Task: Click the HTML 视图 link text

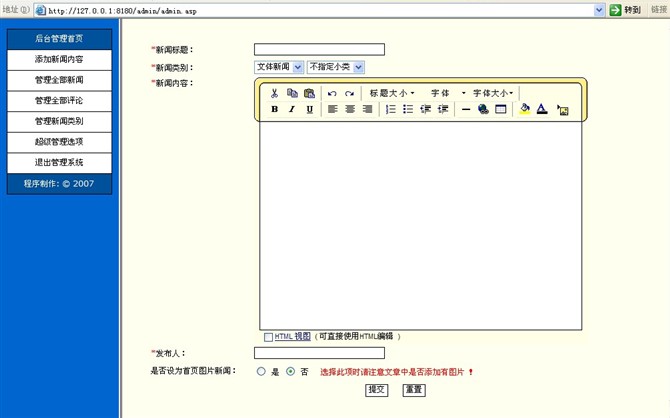Action: pyautogui.click(x=292, y=336)
